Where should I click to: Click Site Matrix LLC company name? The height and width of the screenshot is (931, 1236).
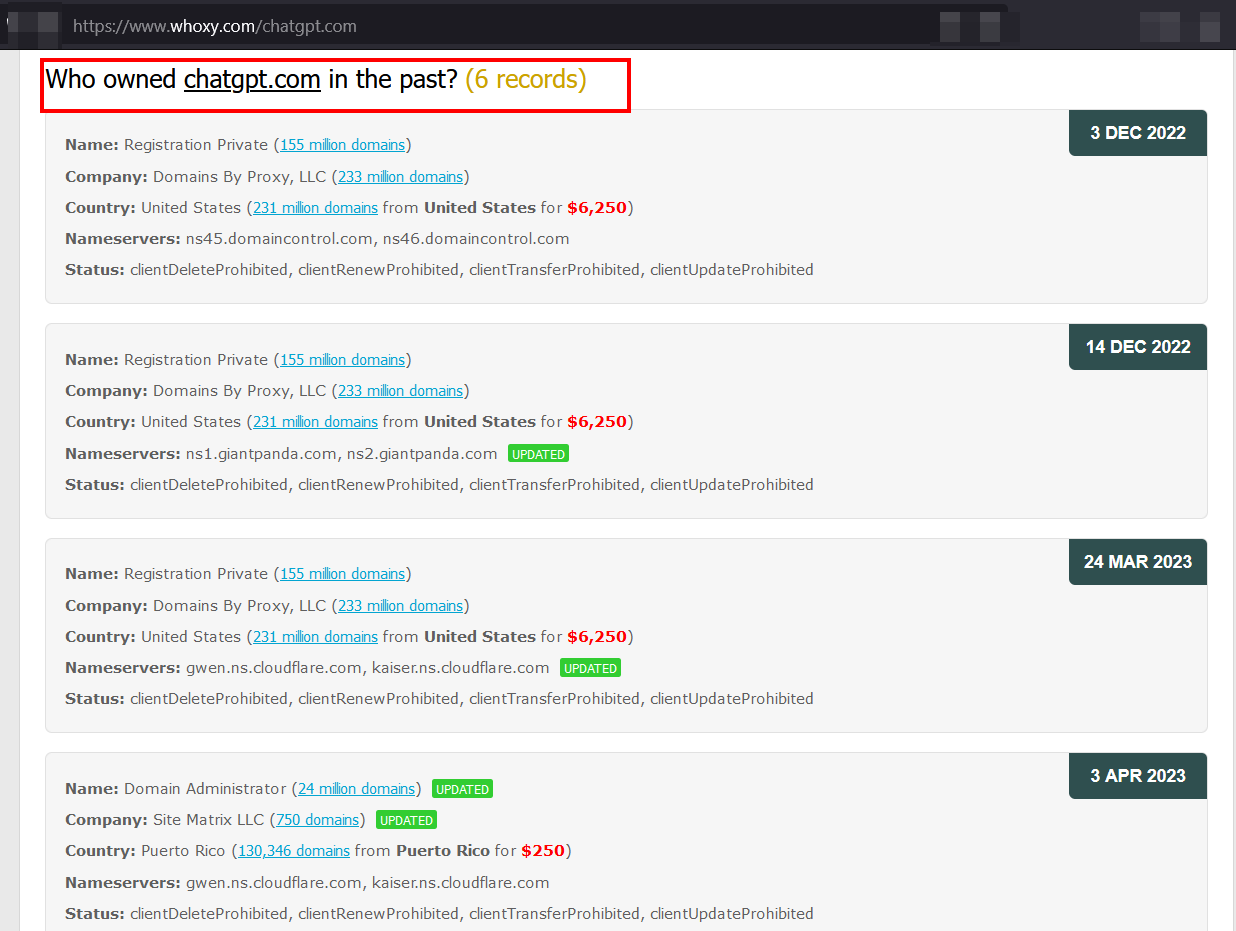tap(208, 820)
